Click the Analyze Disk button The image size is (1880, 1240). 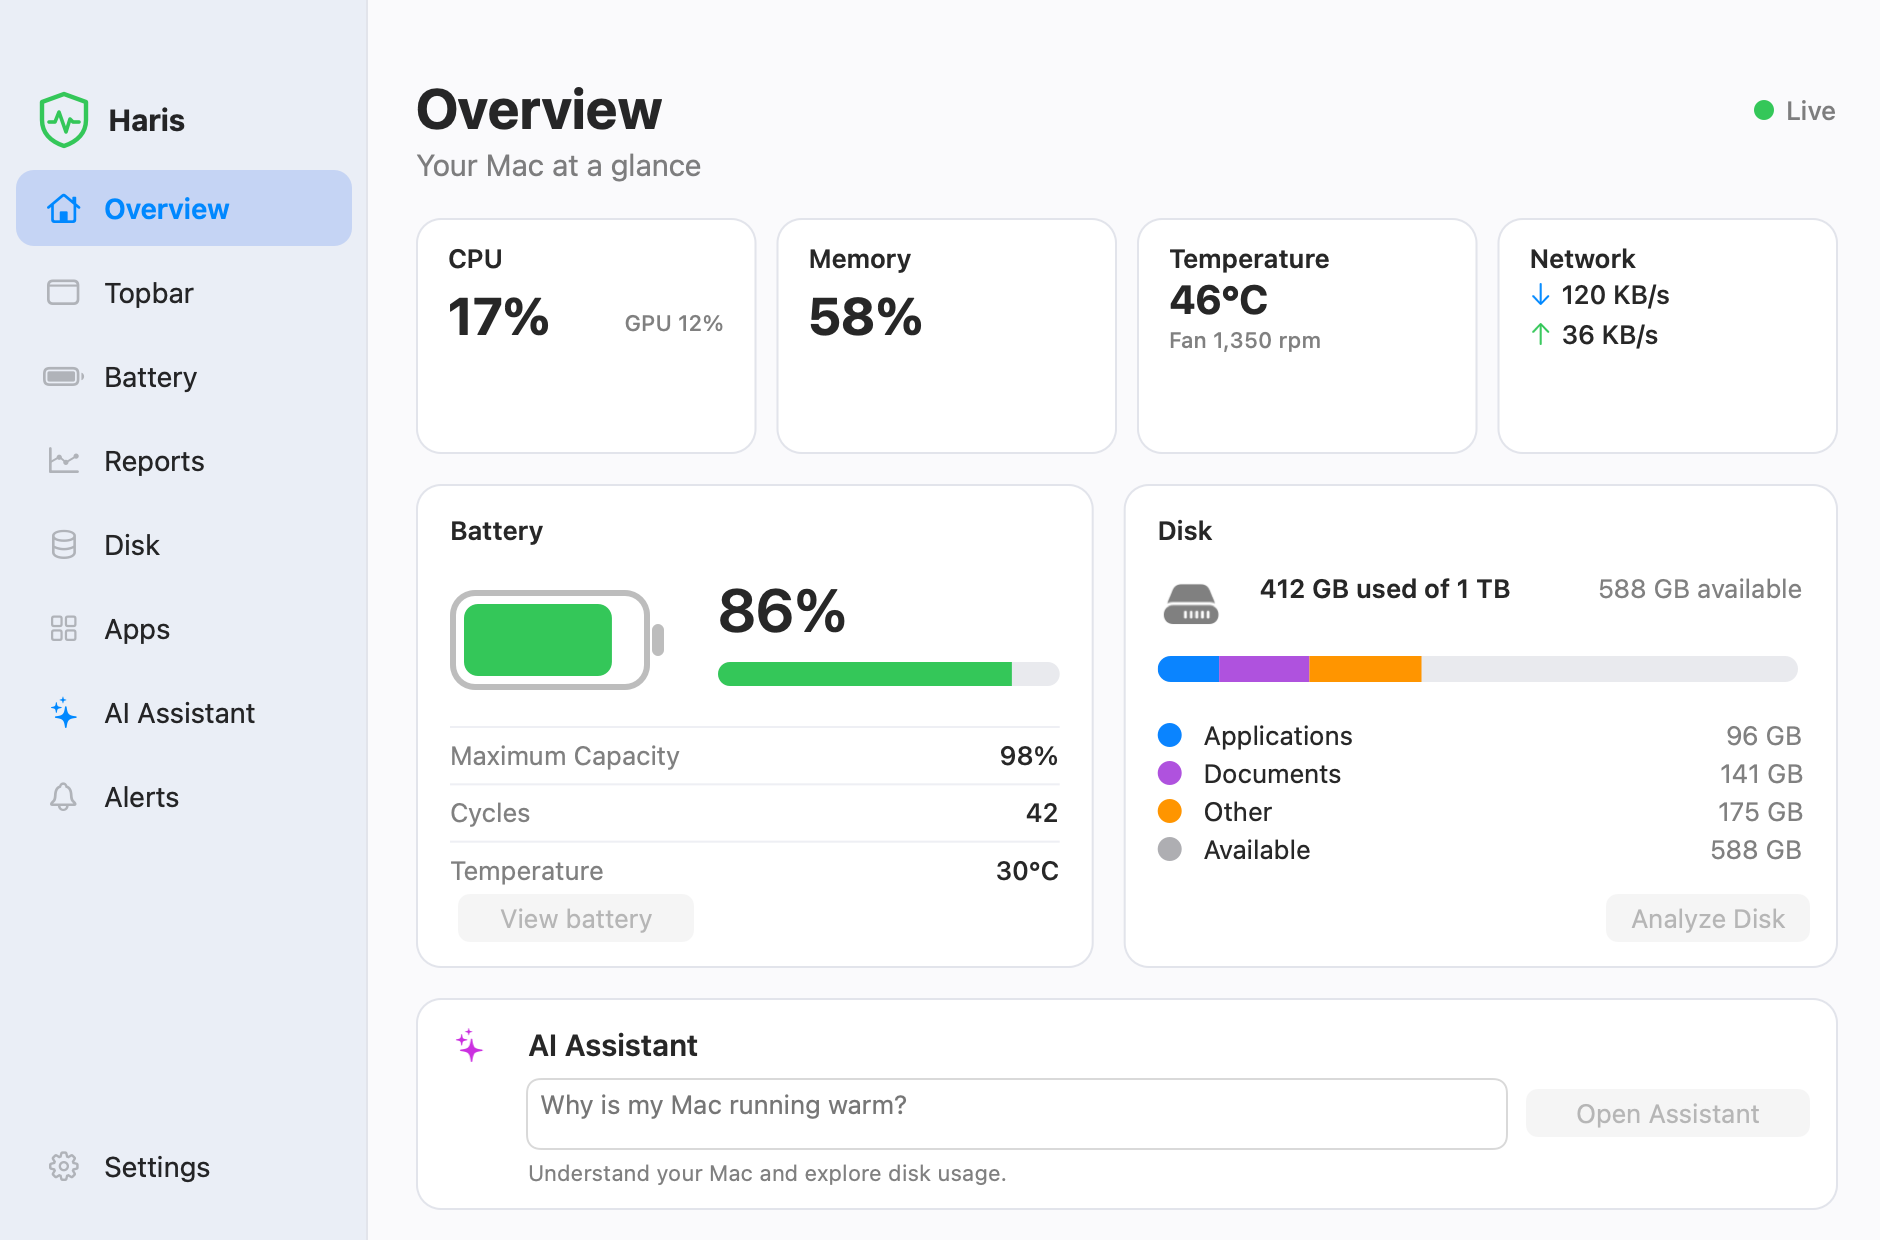[1708, 918]
